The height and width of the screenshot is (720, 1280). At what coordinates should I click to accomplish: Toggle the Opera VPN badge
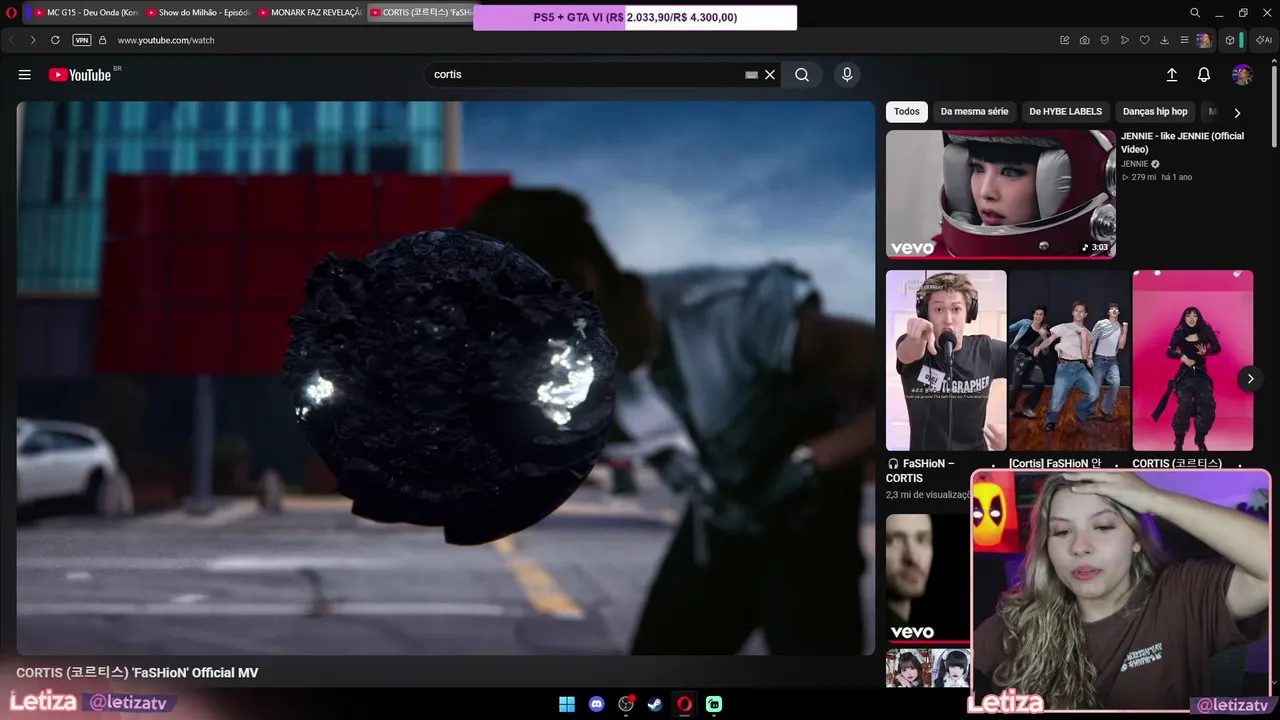tap(82, 40)
